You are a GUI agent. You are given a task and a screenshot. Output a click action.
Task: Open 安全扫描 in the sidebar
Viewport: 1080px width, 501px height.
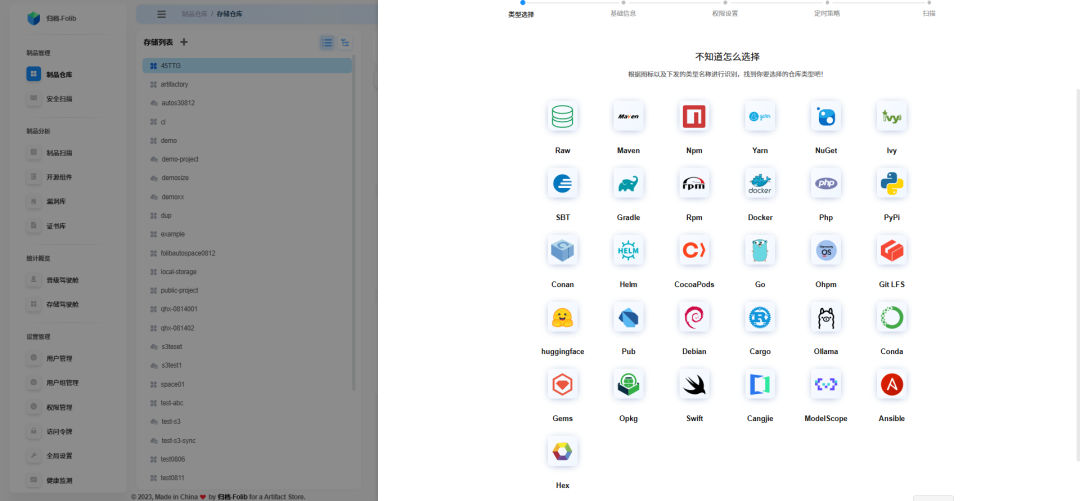59,99
